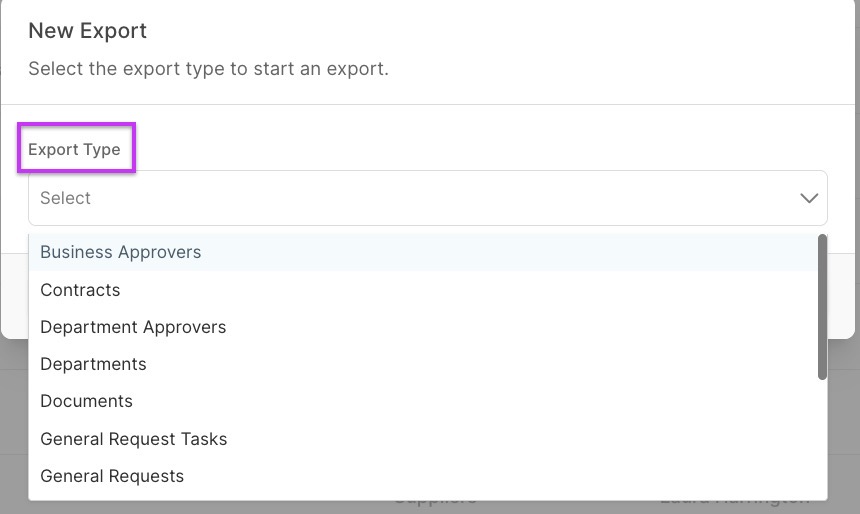Click the New Export dialog heading
Screen dimensions: 860x514
[x=87, y=31]
